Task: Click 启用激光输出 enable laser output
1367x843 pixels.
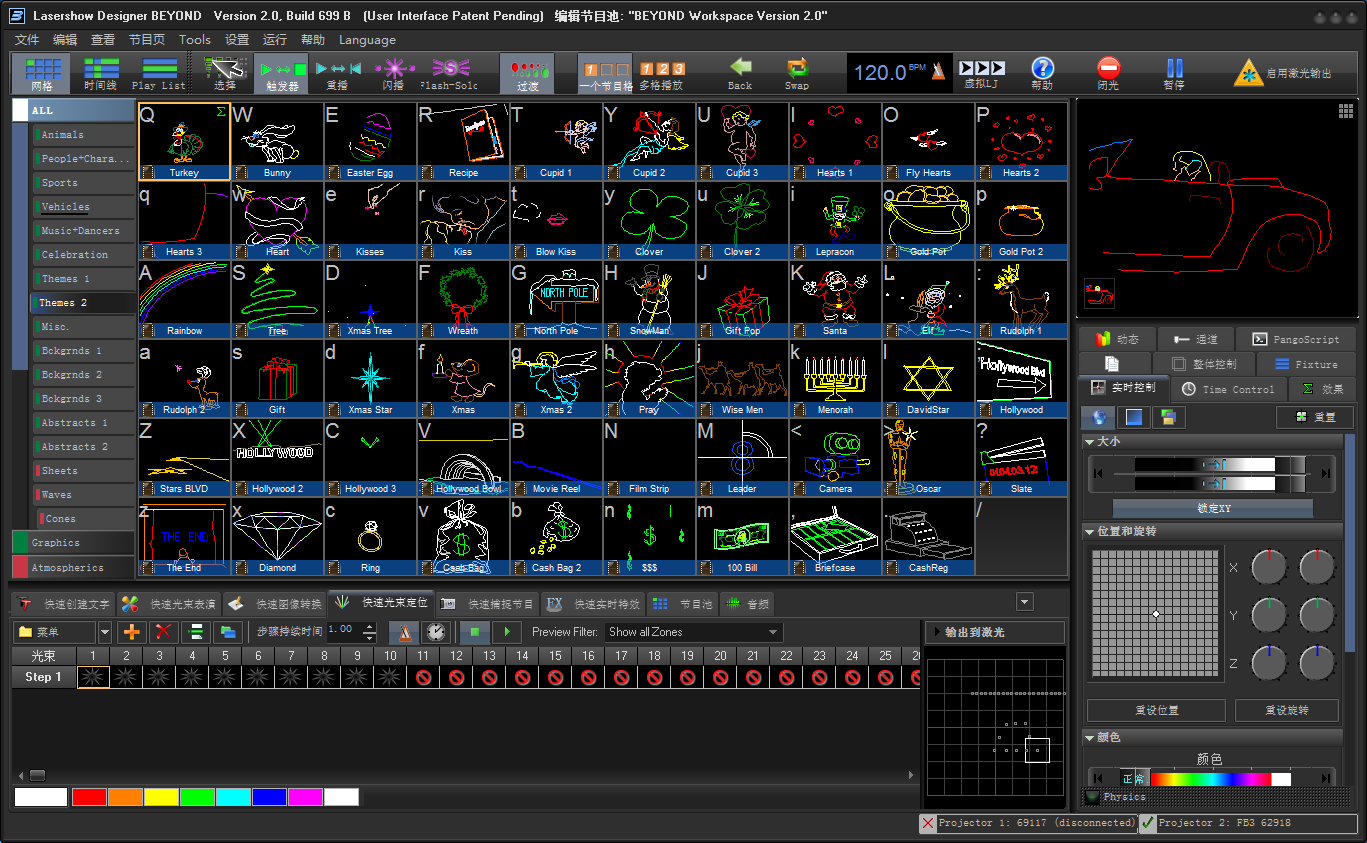Action: pos(1284,73)
